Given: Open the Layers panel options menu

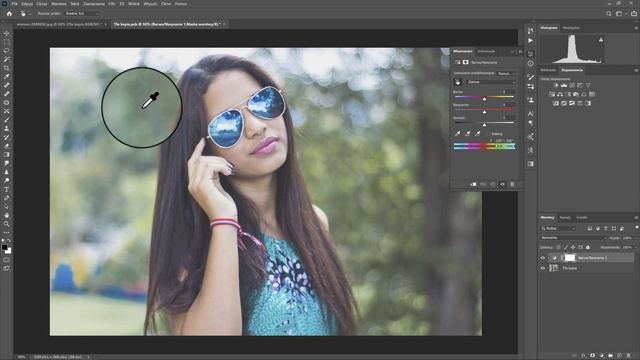Looking at the screenshot, I should pos(636,218).
